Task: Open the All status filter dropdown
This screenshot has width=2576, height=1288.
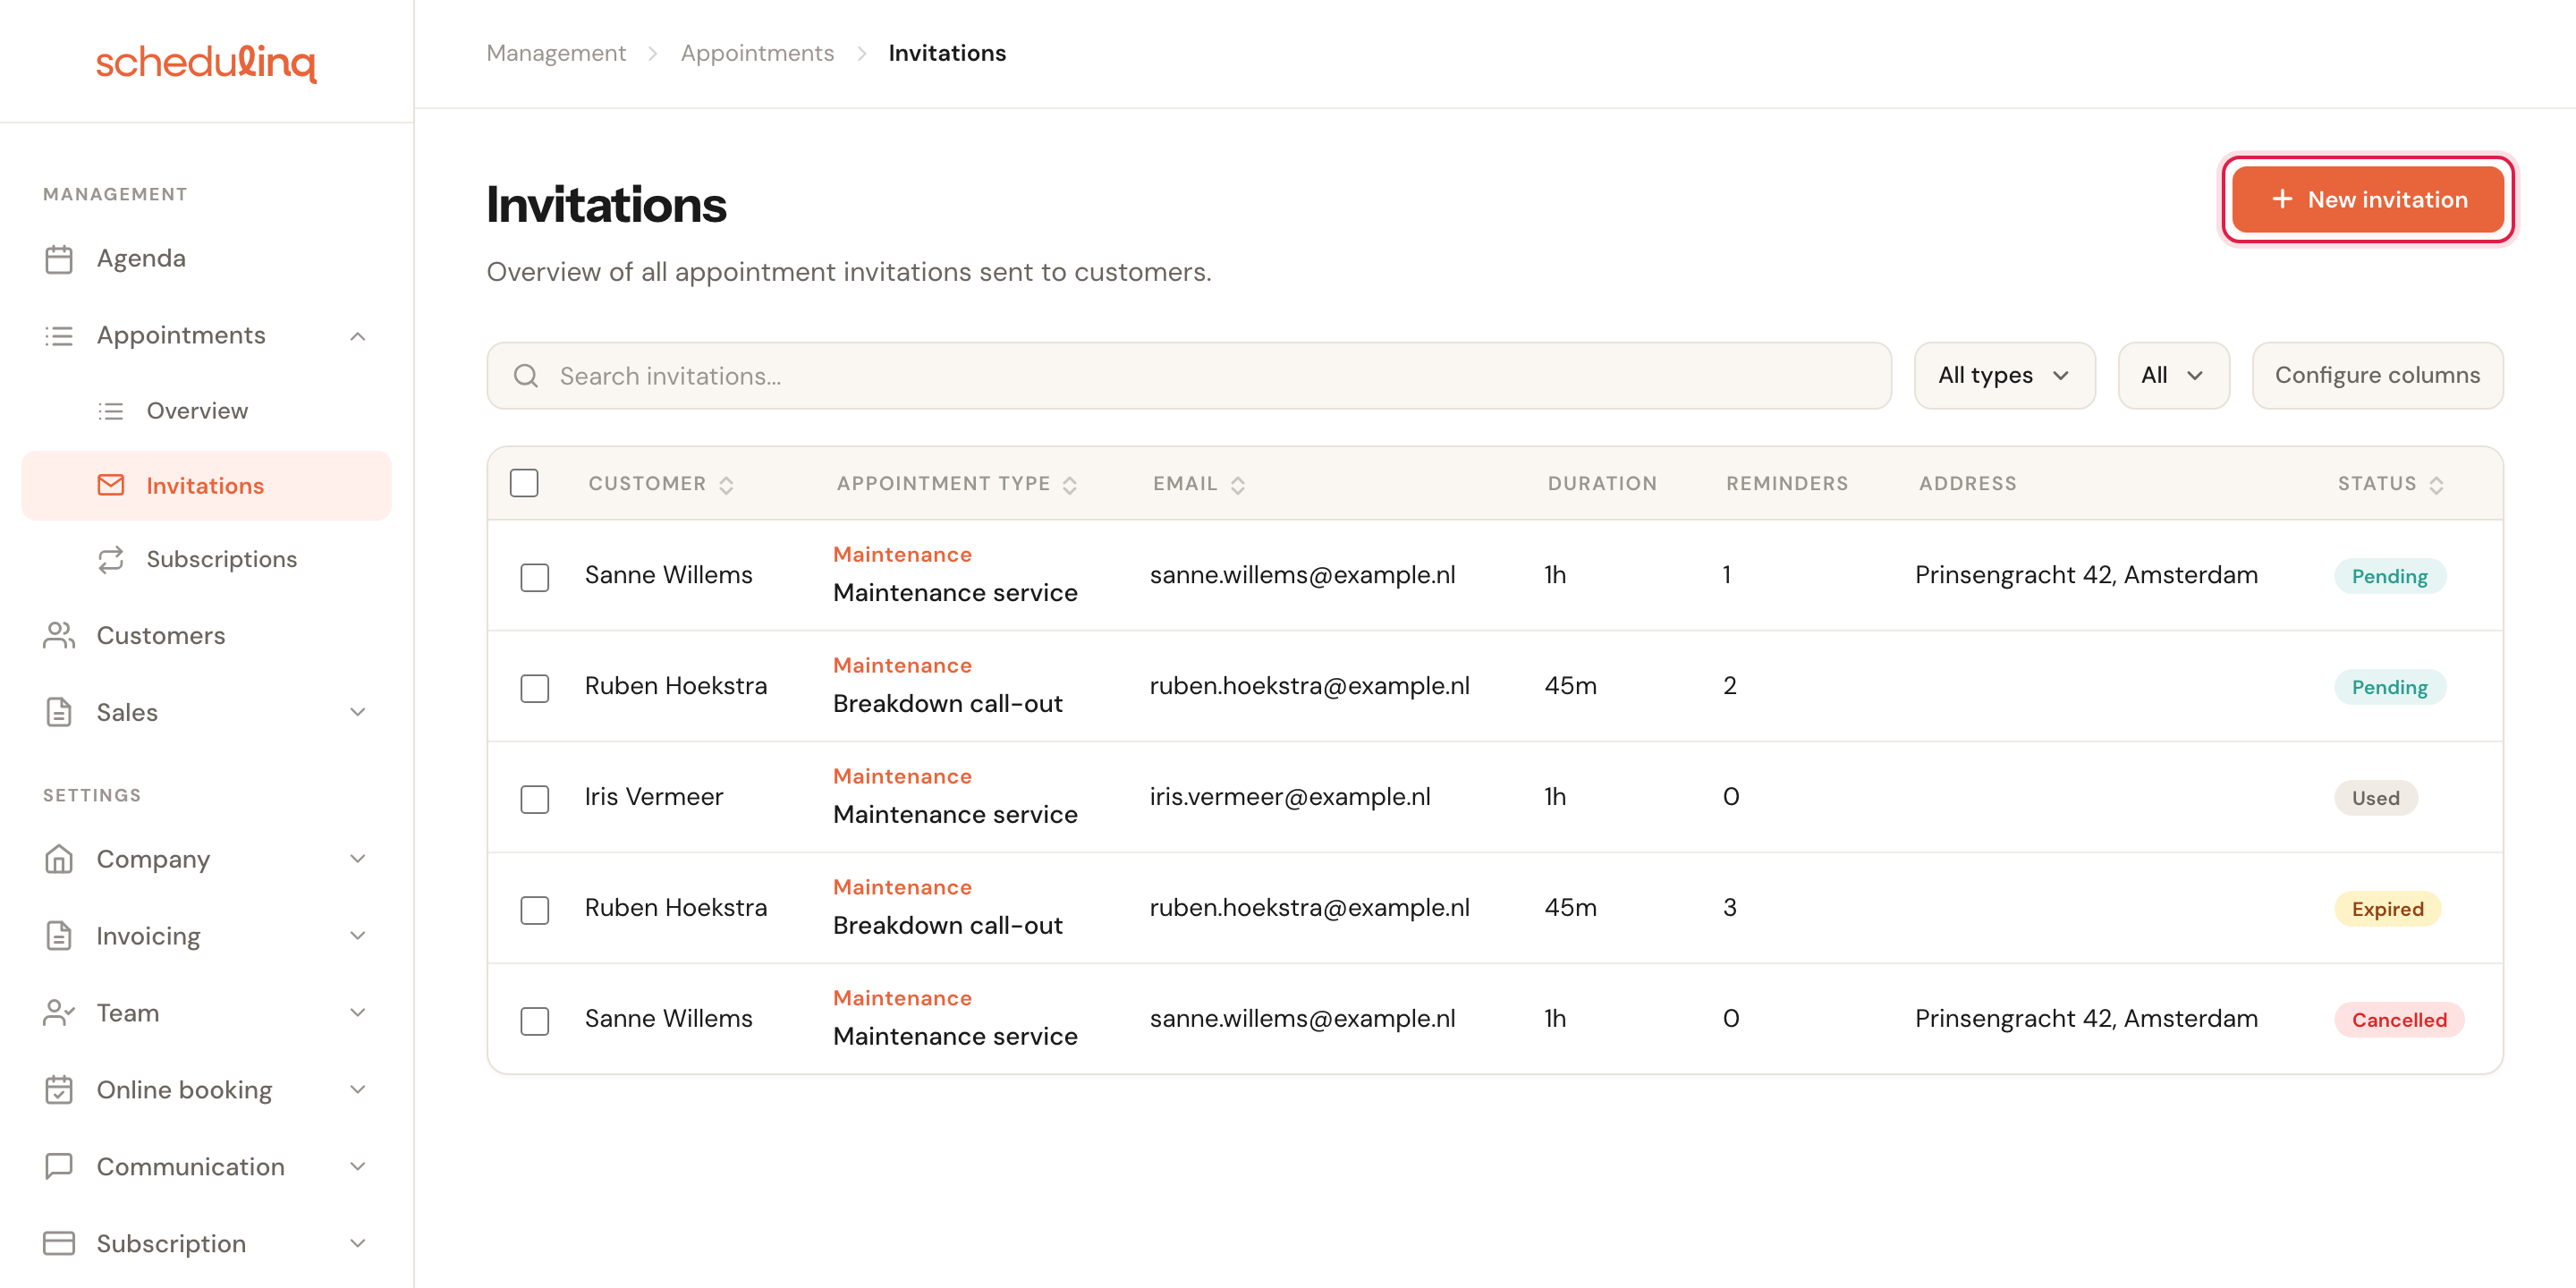Action: pyautogui.click(x=2173, y=376)
